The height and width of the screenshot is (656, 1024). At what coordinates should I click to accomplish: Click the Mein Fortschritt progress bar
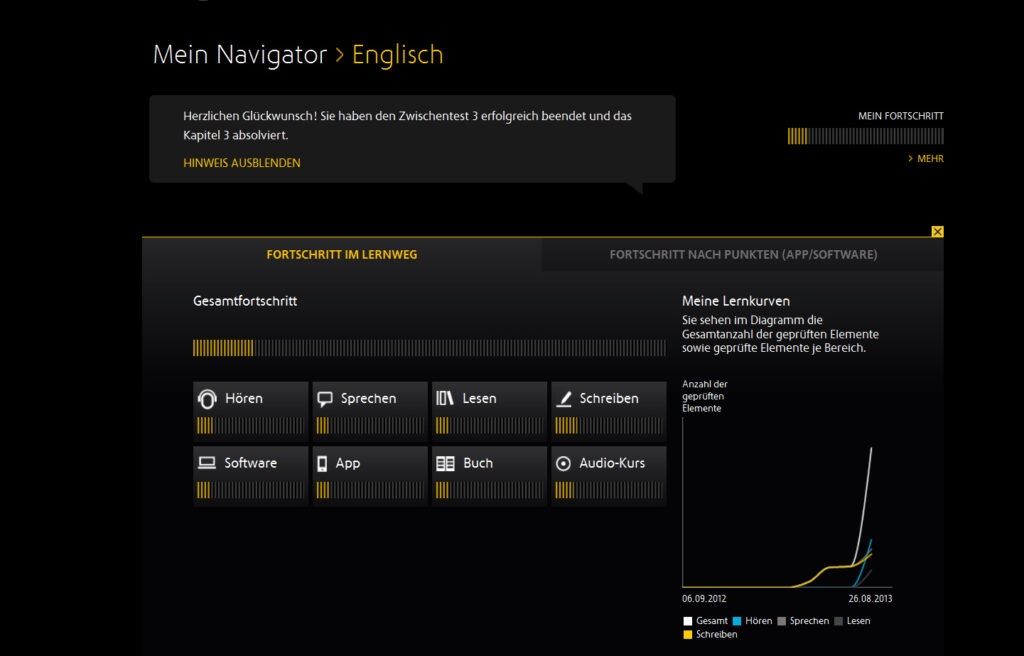(x=865, y=136)
